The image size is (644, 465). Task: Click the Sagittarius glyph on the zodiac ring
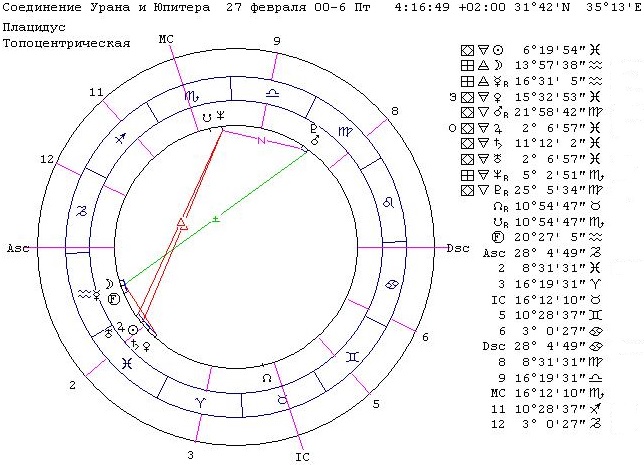120,141
